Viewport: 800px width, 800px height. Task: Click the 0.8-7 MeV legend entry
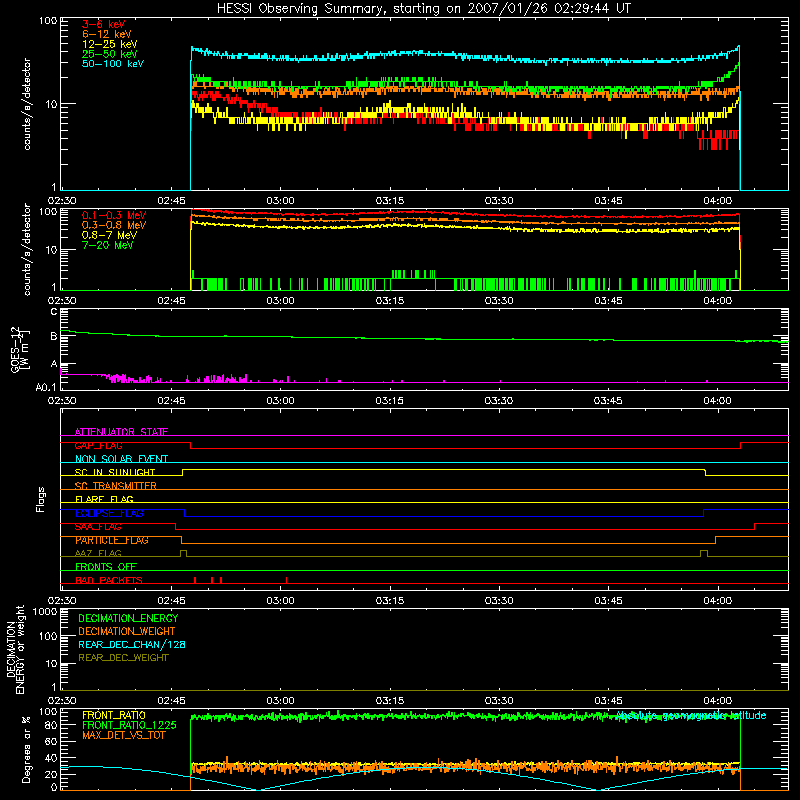coord(109,235)
